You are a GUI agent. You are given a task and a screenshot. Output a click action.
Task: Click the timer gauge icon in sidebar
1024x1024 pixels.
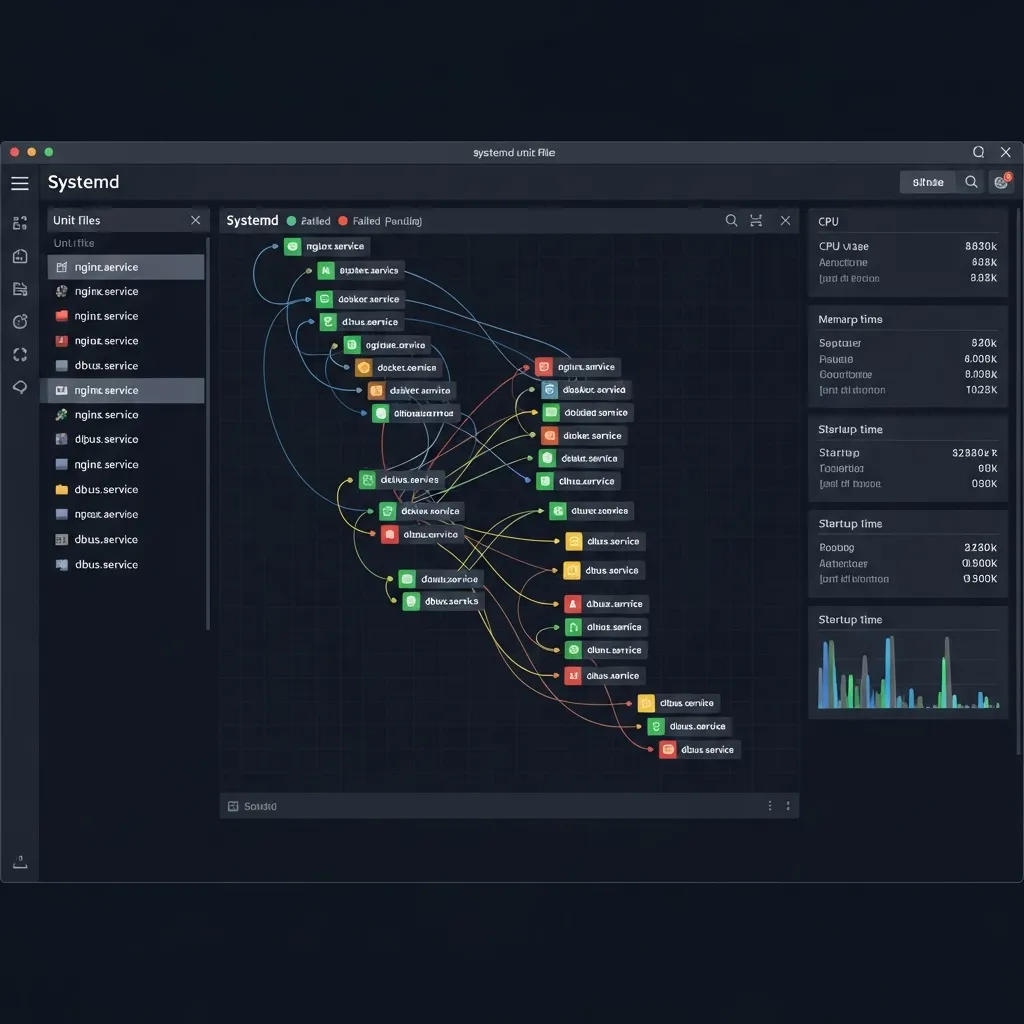(20, 321)
